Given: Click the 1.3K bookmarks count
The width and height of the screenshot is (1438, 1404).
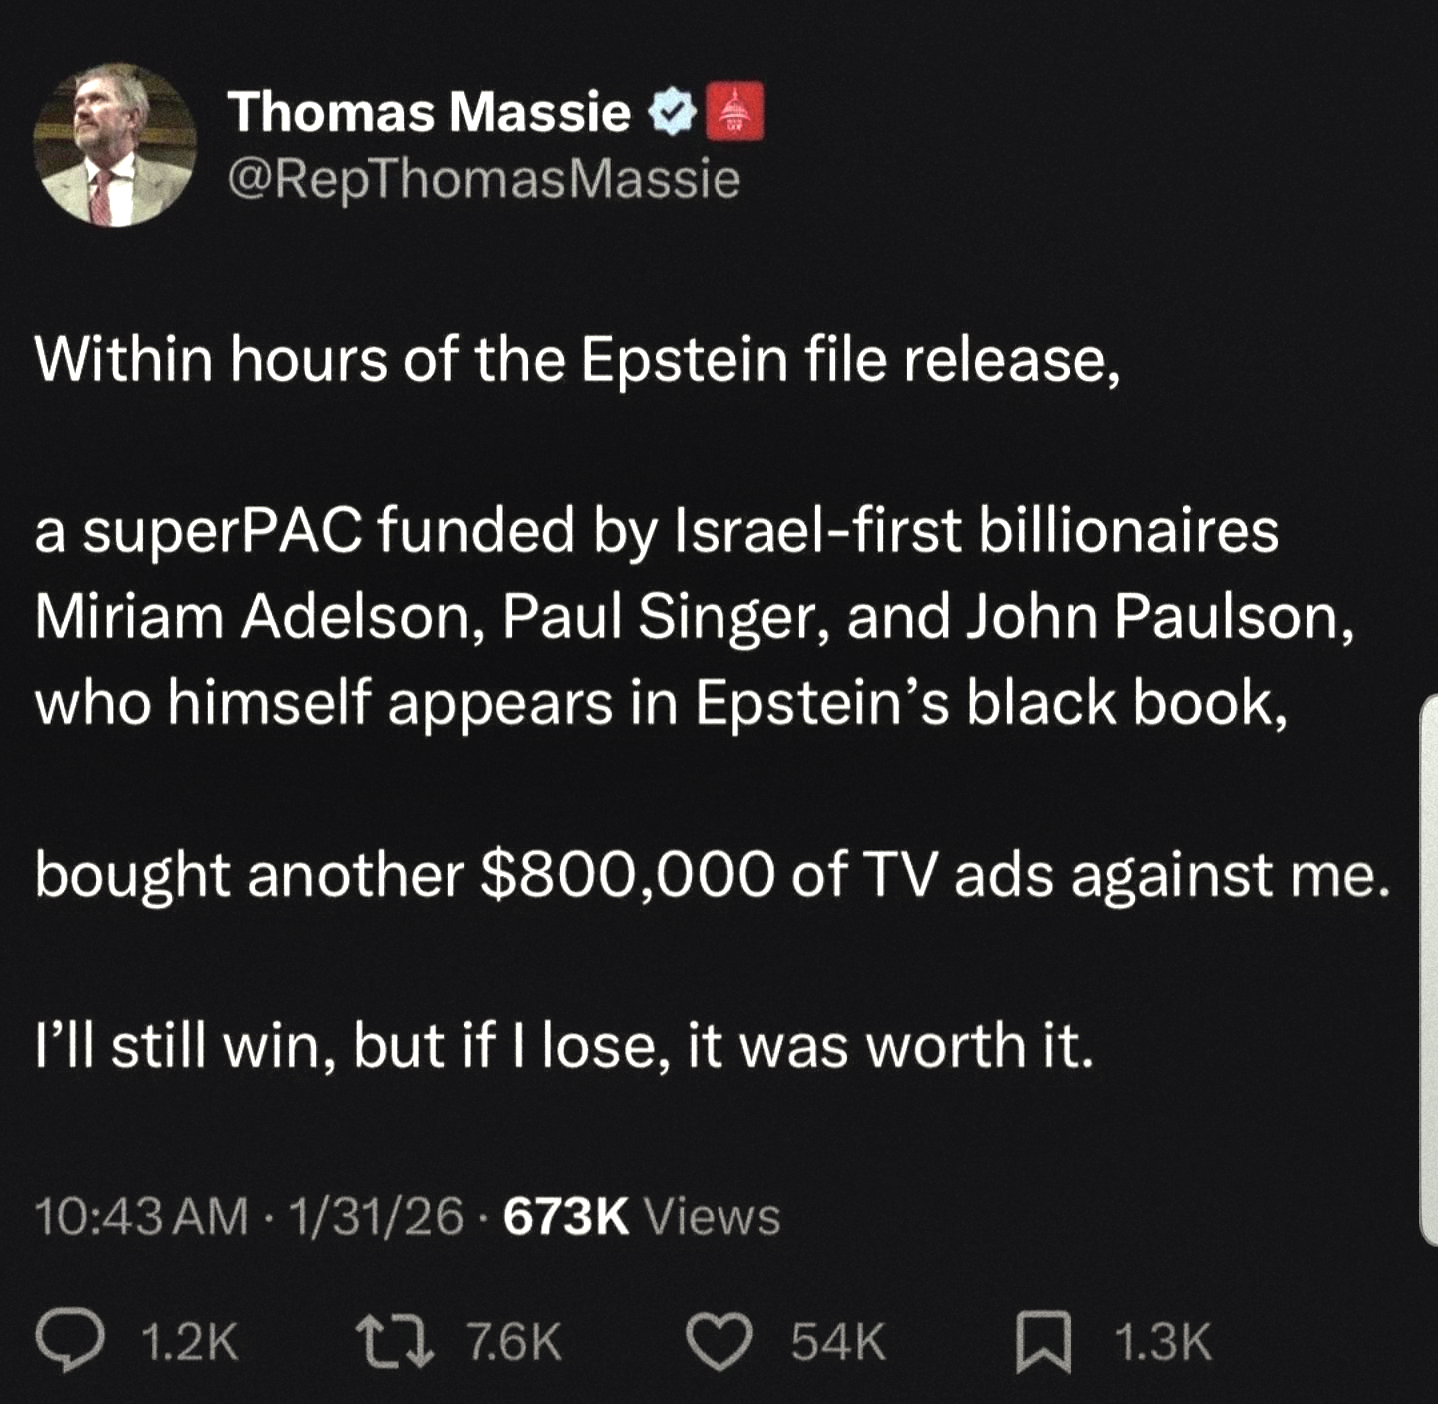Looking at the screenshot, I should pyautogui.click(x=1162, y=1341).
